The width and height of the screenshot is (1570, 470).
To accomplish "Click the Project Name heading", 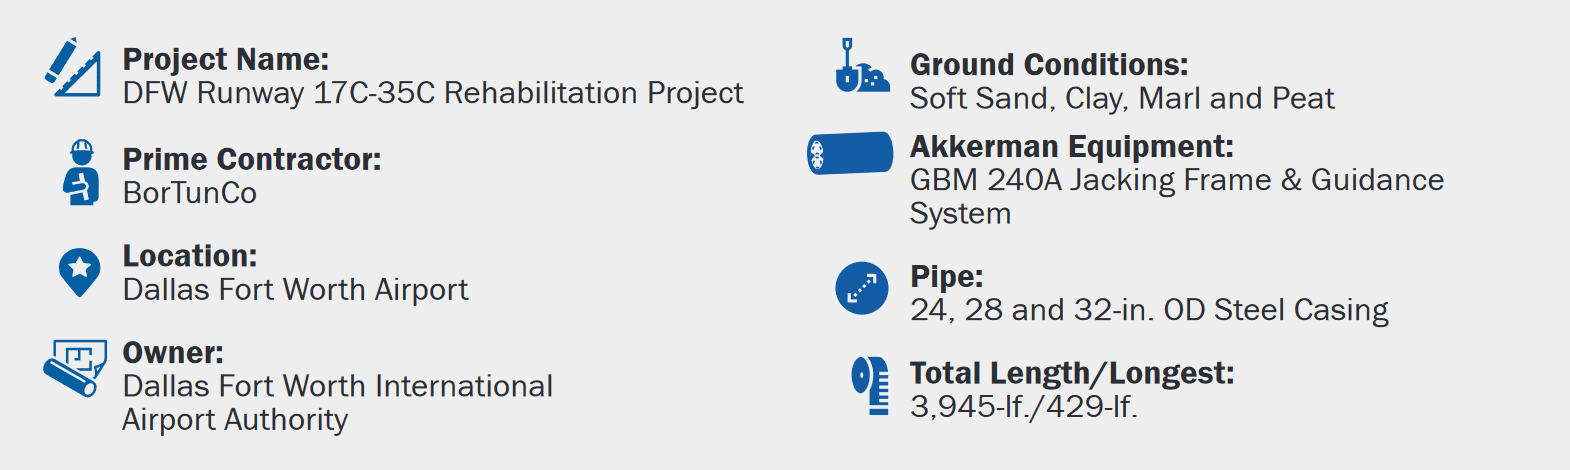I will [226, 60].
